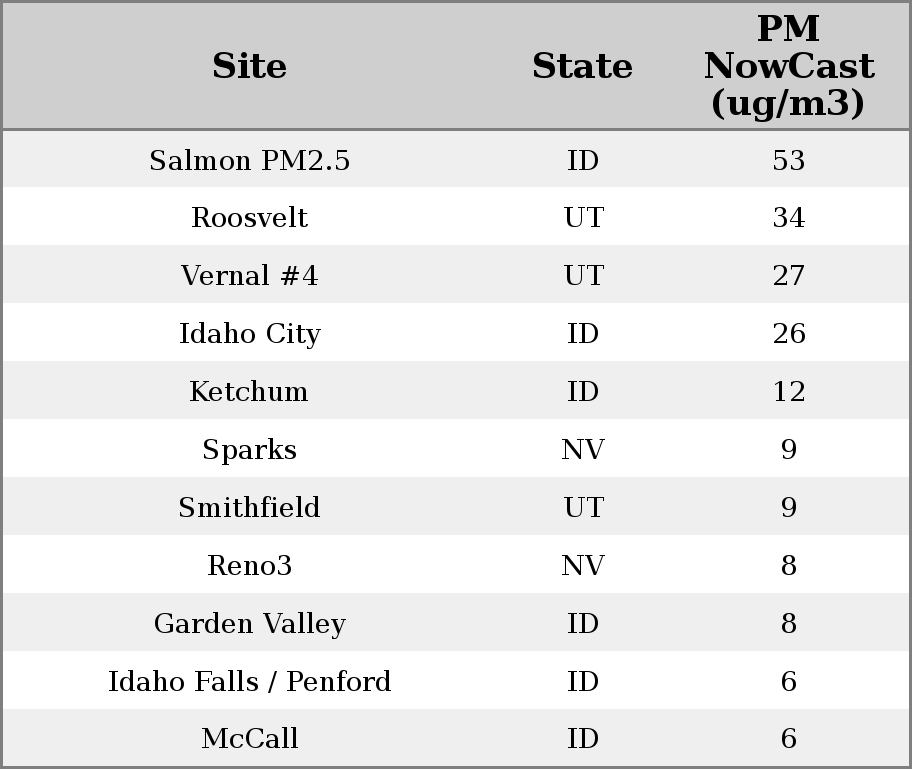The image size is (912, 769).
Task: Select the Smithfield site cell
Action: [x=250, y=508]
